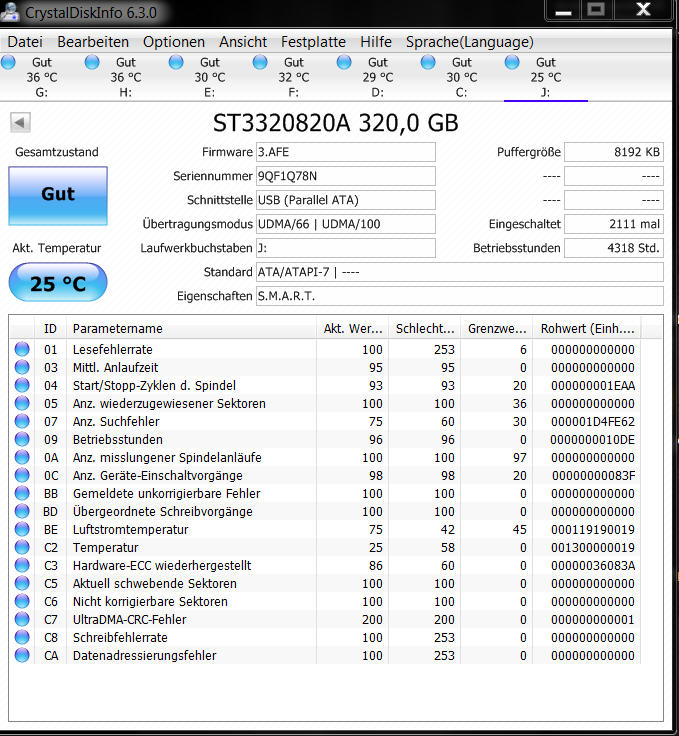Click the Standard field ATA/ATAPI-7

point(459,272)
